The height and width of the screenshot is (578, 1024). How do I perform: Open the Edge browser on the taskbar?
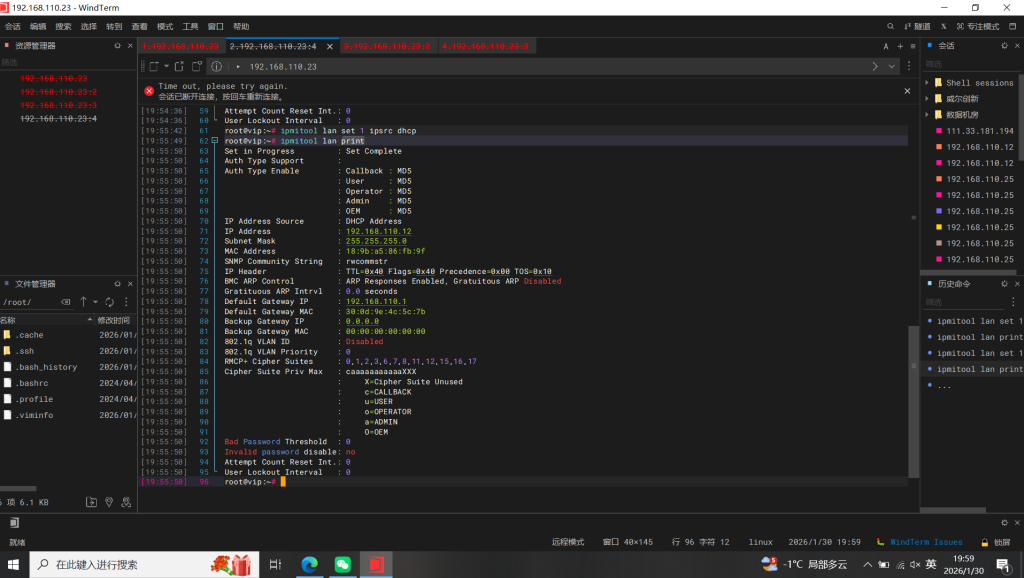pos(309,564)
